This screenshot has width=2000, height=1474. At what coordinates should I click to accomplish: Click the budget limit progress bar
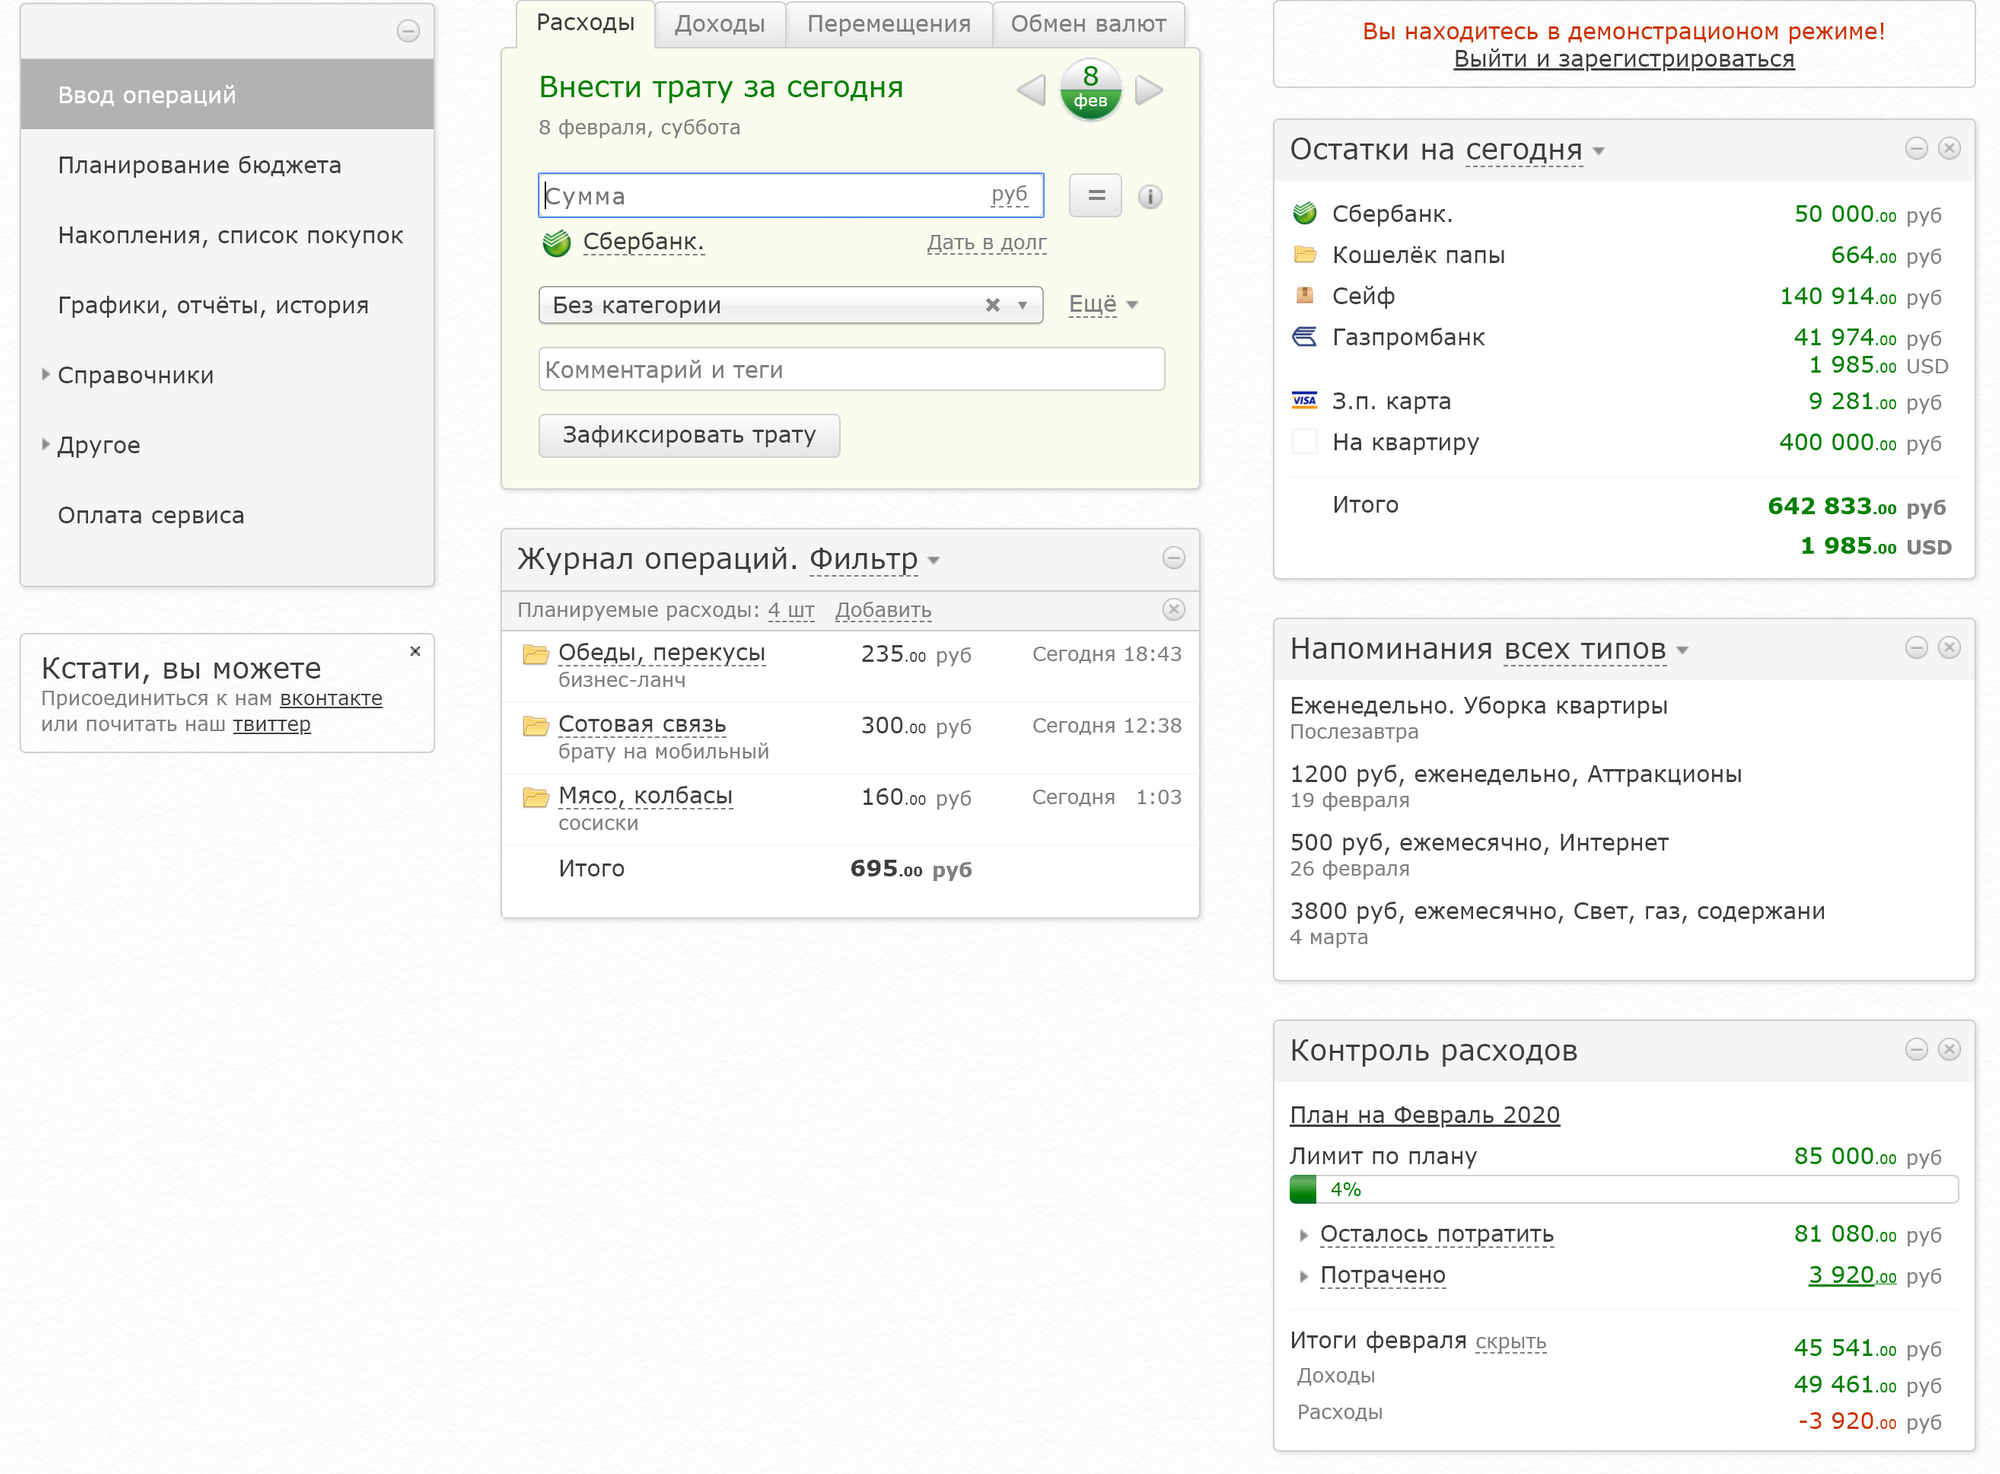pyautogui.click(x=1623, y=1189)
